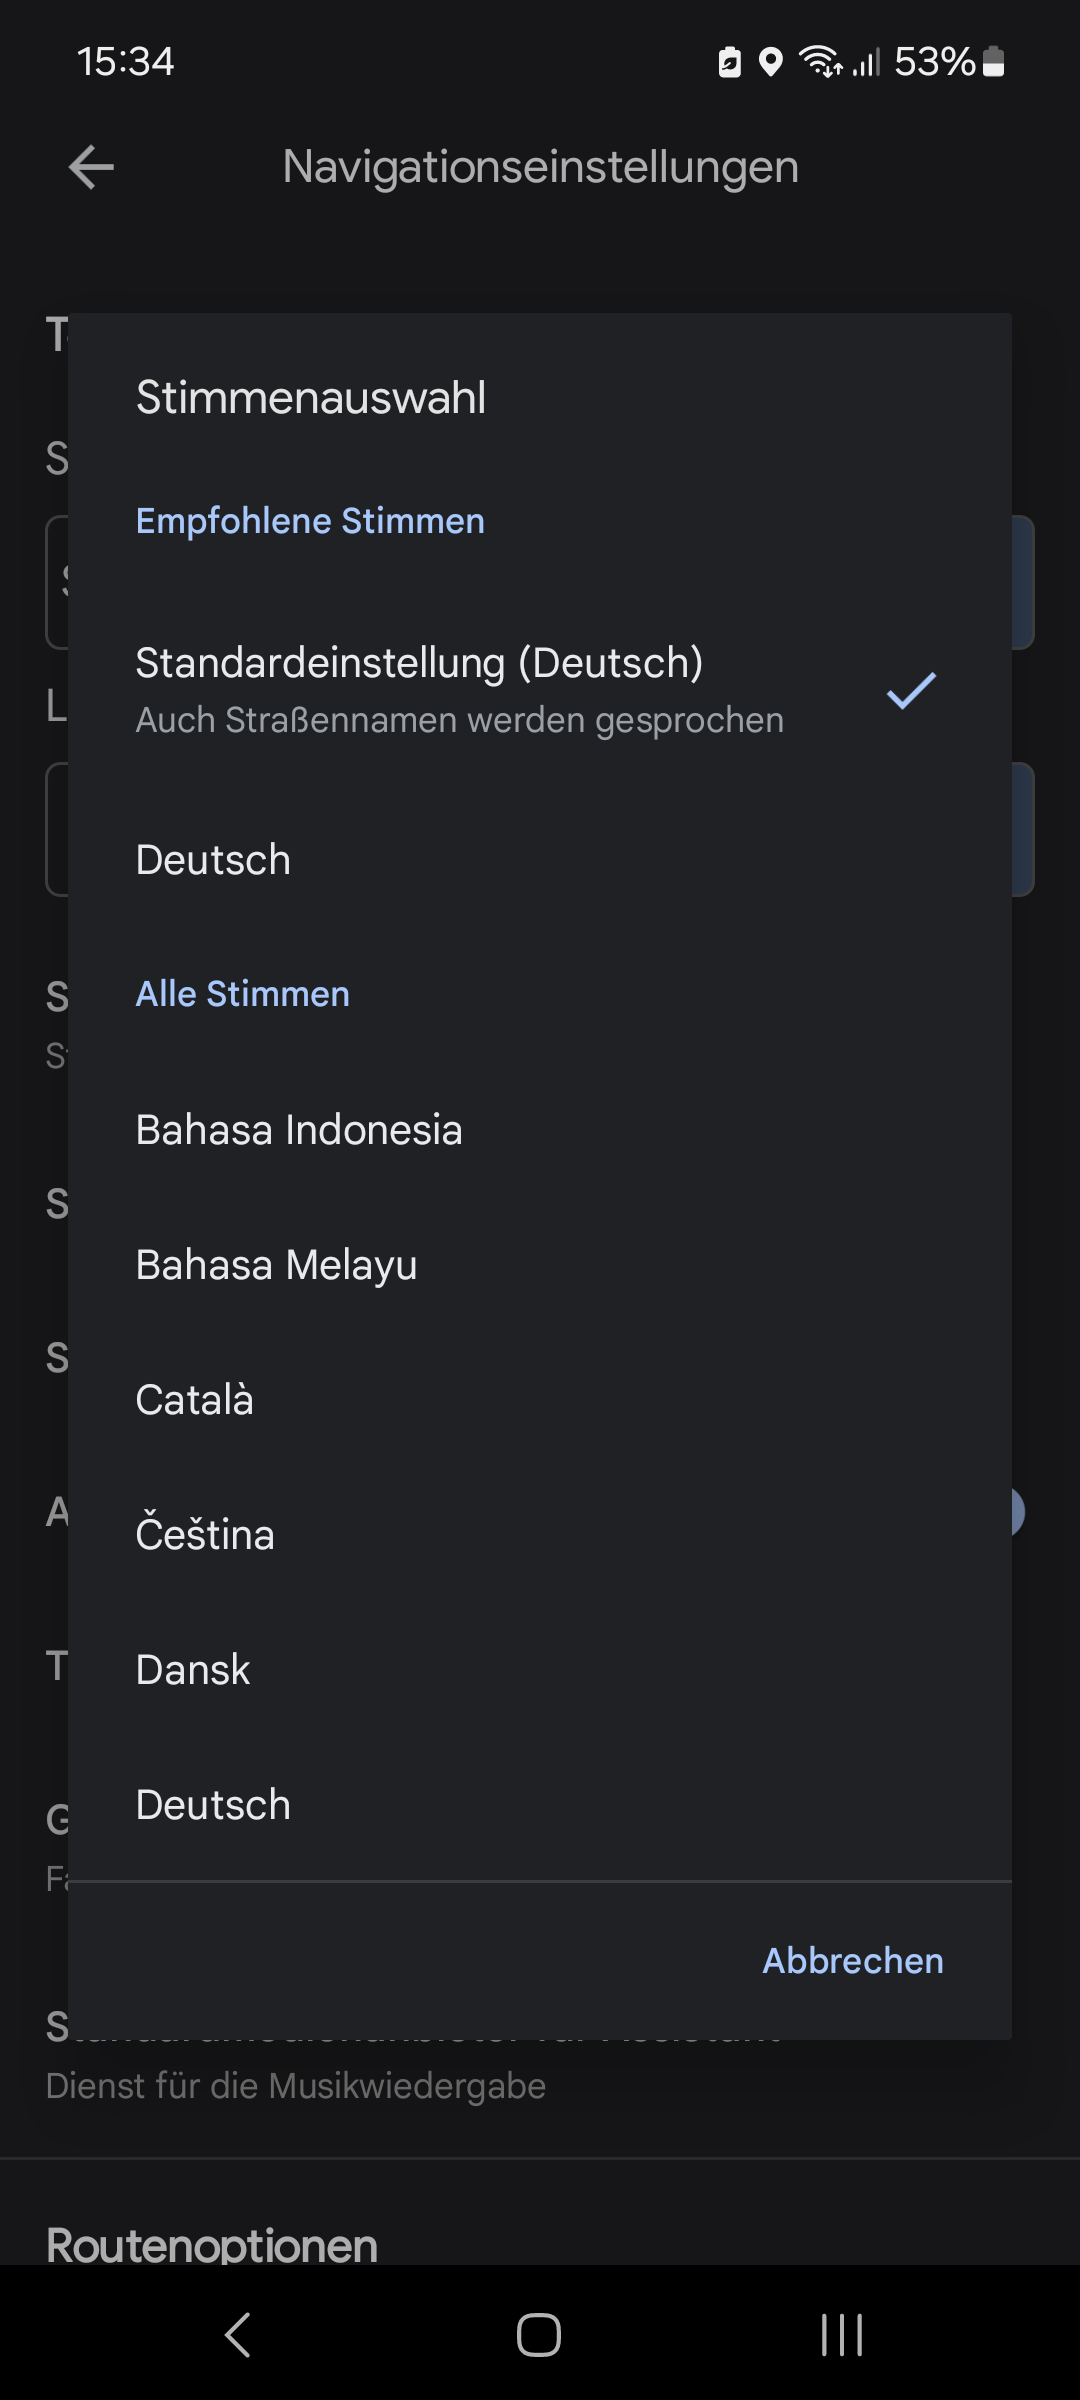Tap the location pin status icon
Image resolution: width=1080 pixels, height=2400 pixels.
[x=770, y=63]
